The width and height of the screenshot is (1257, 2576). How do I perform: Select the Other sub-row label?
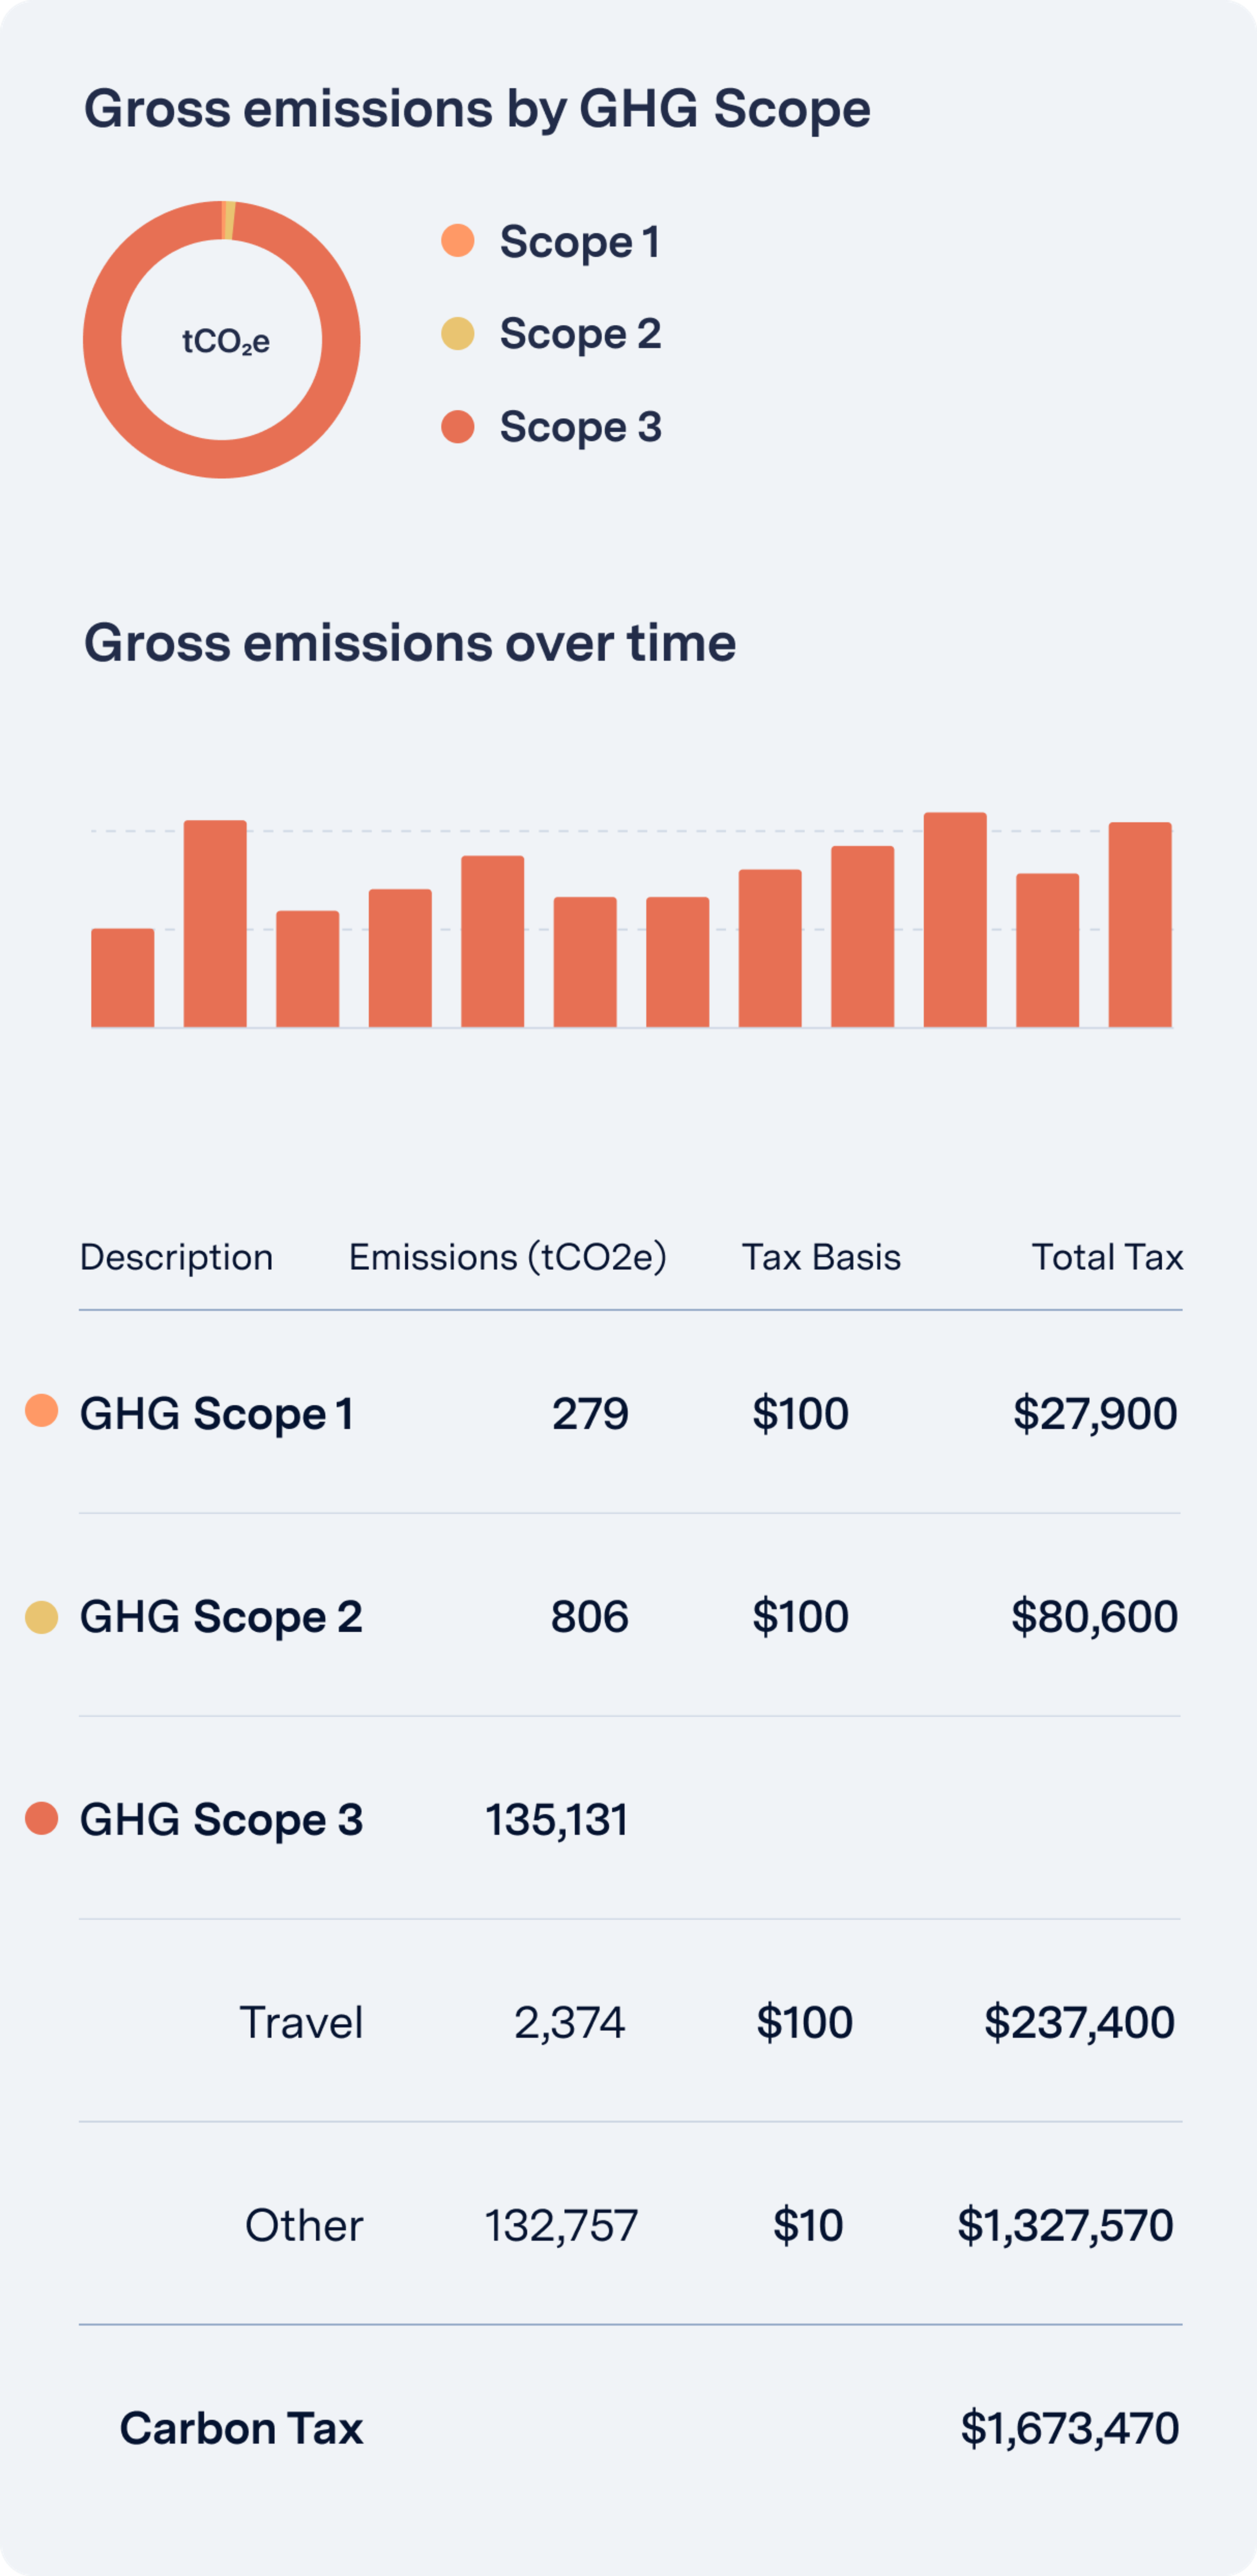pos(304,2225)
